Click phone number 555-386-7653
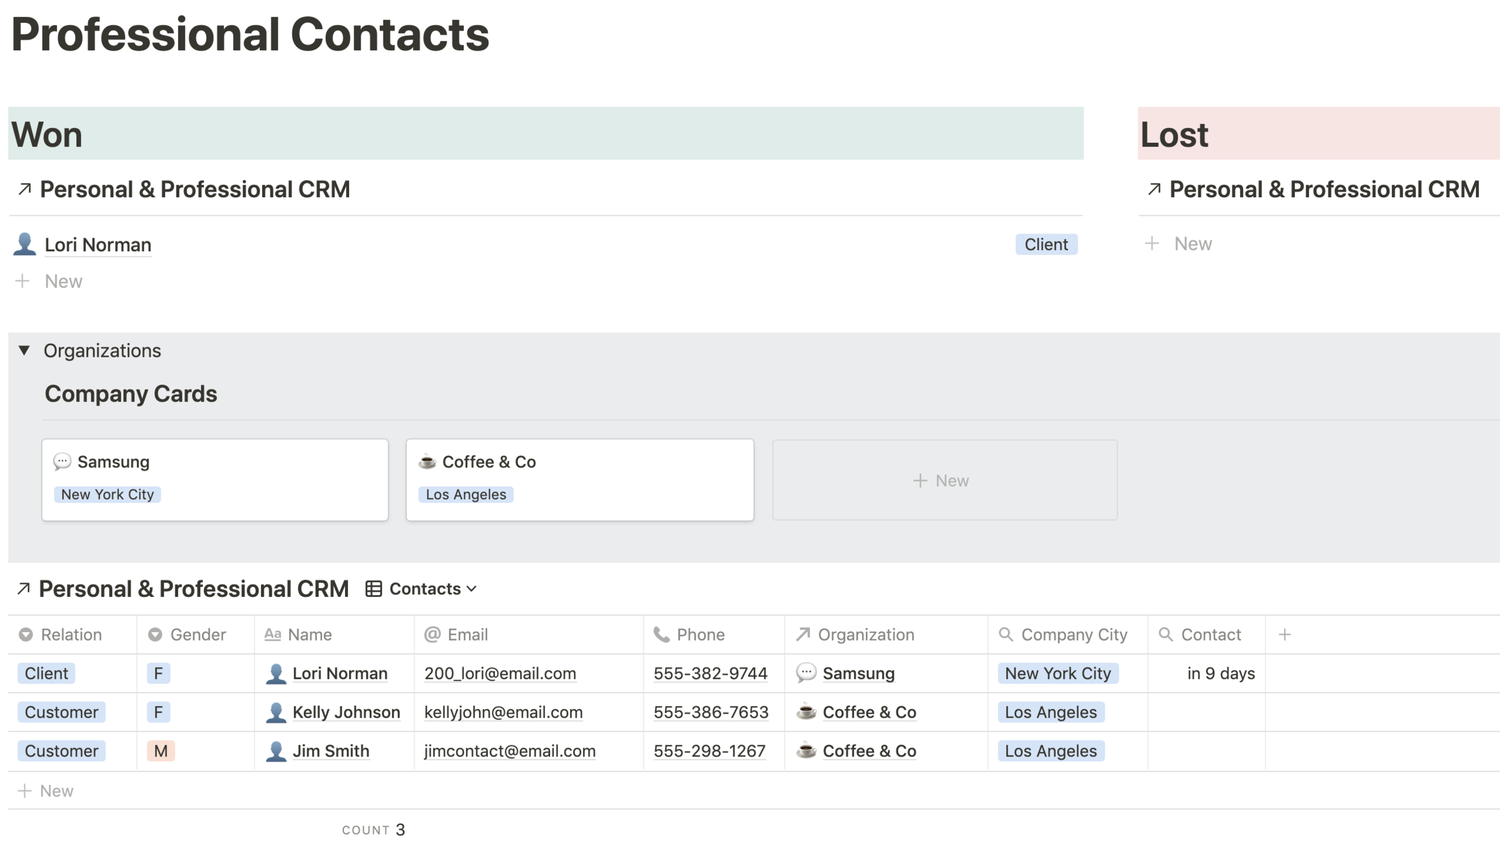Viewport: 1500px width, 853px height. tap(711, 712)
